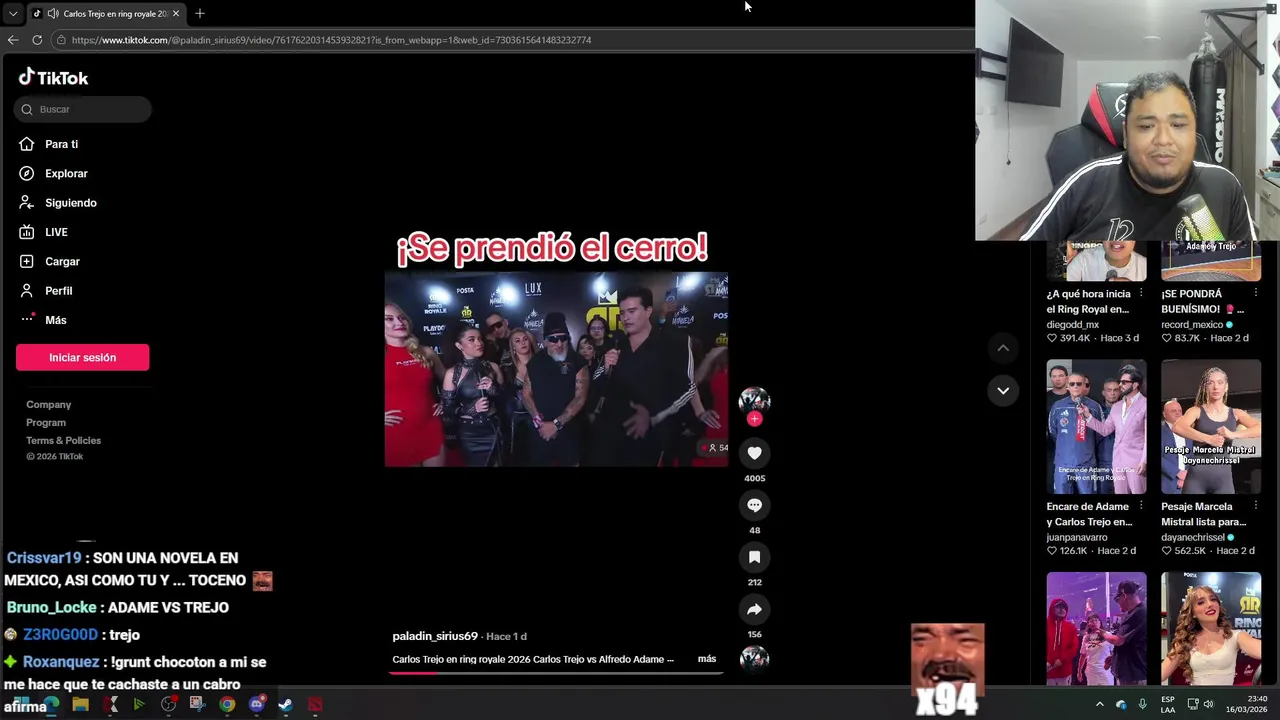Open the volume speaker icon in system tray

coord(1208,704)
